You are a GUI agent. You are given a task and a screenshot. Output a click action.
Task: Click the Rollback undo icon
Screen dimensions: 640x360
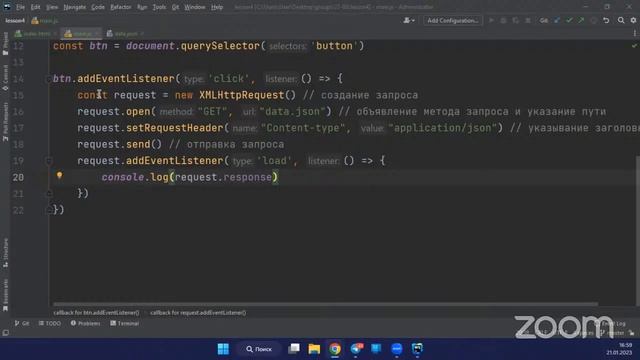606,20
